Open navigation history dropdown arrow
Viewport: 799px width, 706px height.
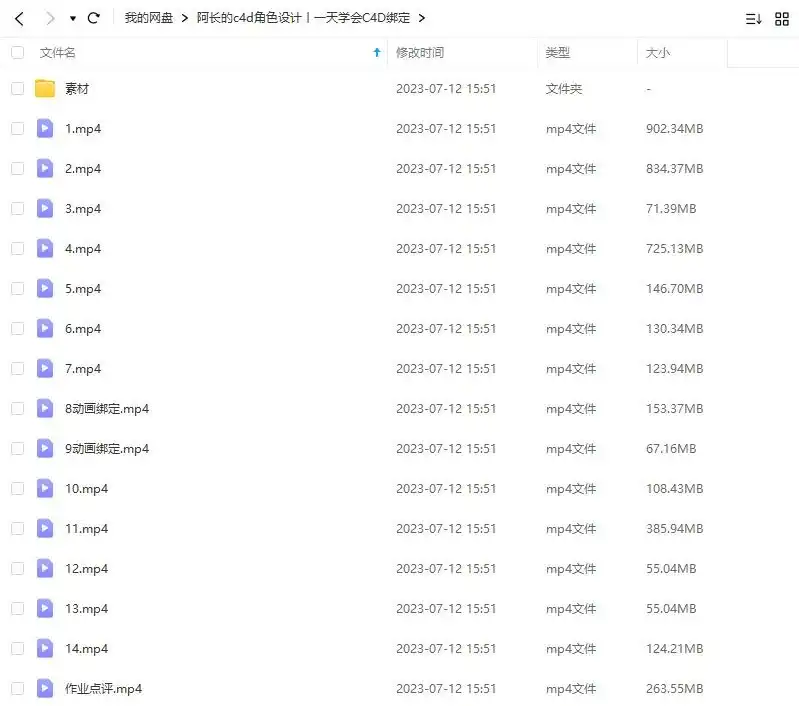click(73, 19)
